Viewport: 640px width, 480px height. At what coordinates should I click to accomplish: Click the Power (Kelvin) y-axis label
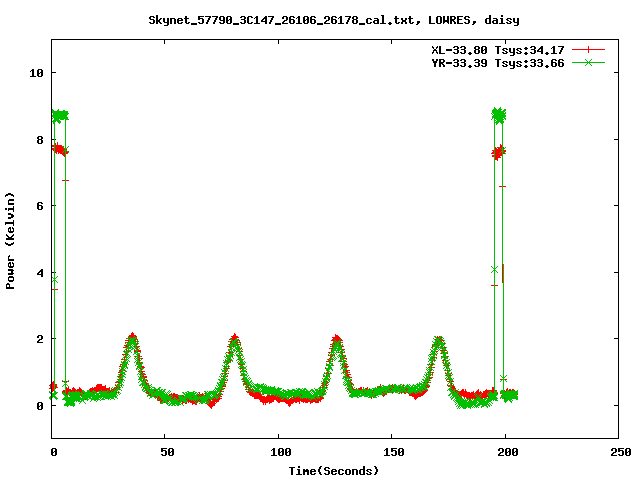tap(10, 241)
